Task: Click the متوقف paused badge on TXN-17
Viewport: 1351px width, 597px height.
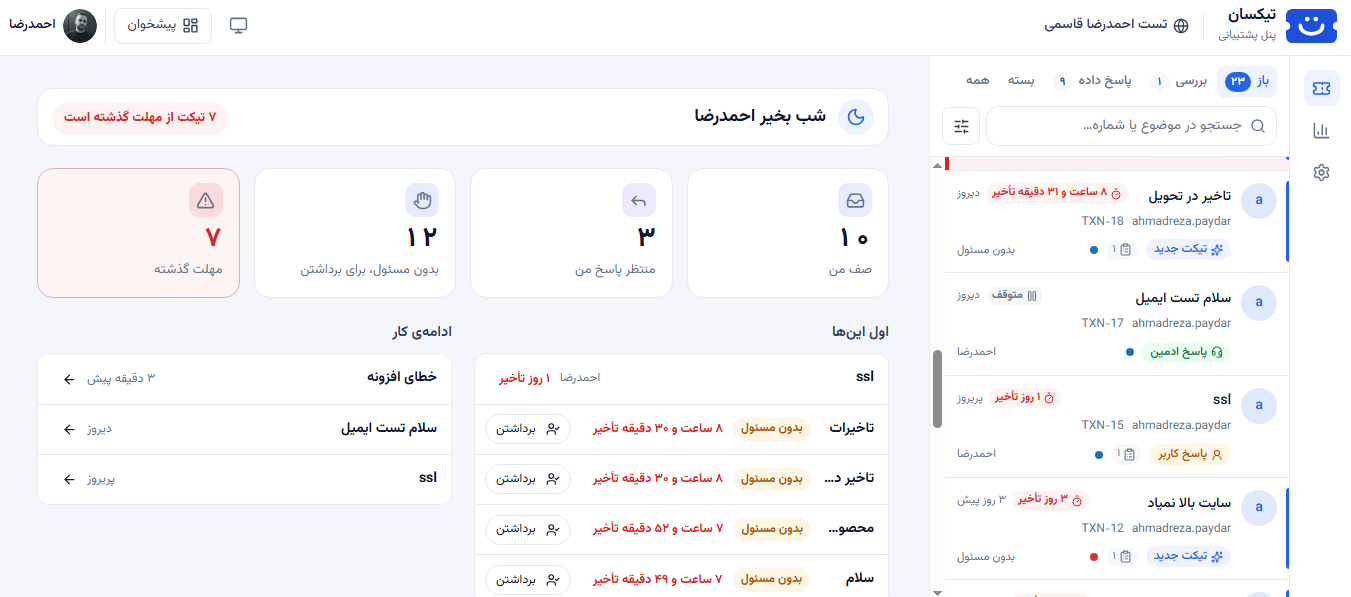Action: coord(1016,296)
